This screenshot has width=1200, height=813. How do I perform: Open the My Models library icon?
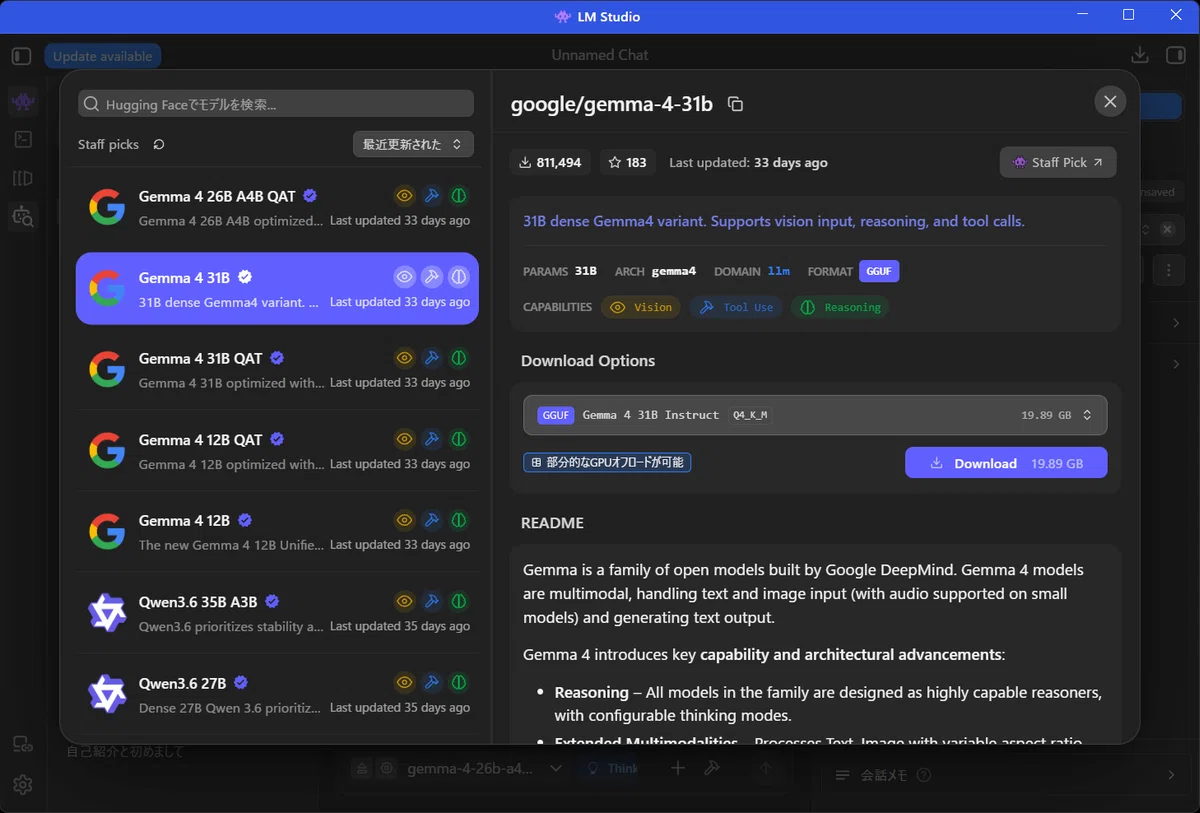[22, 178]
